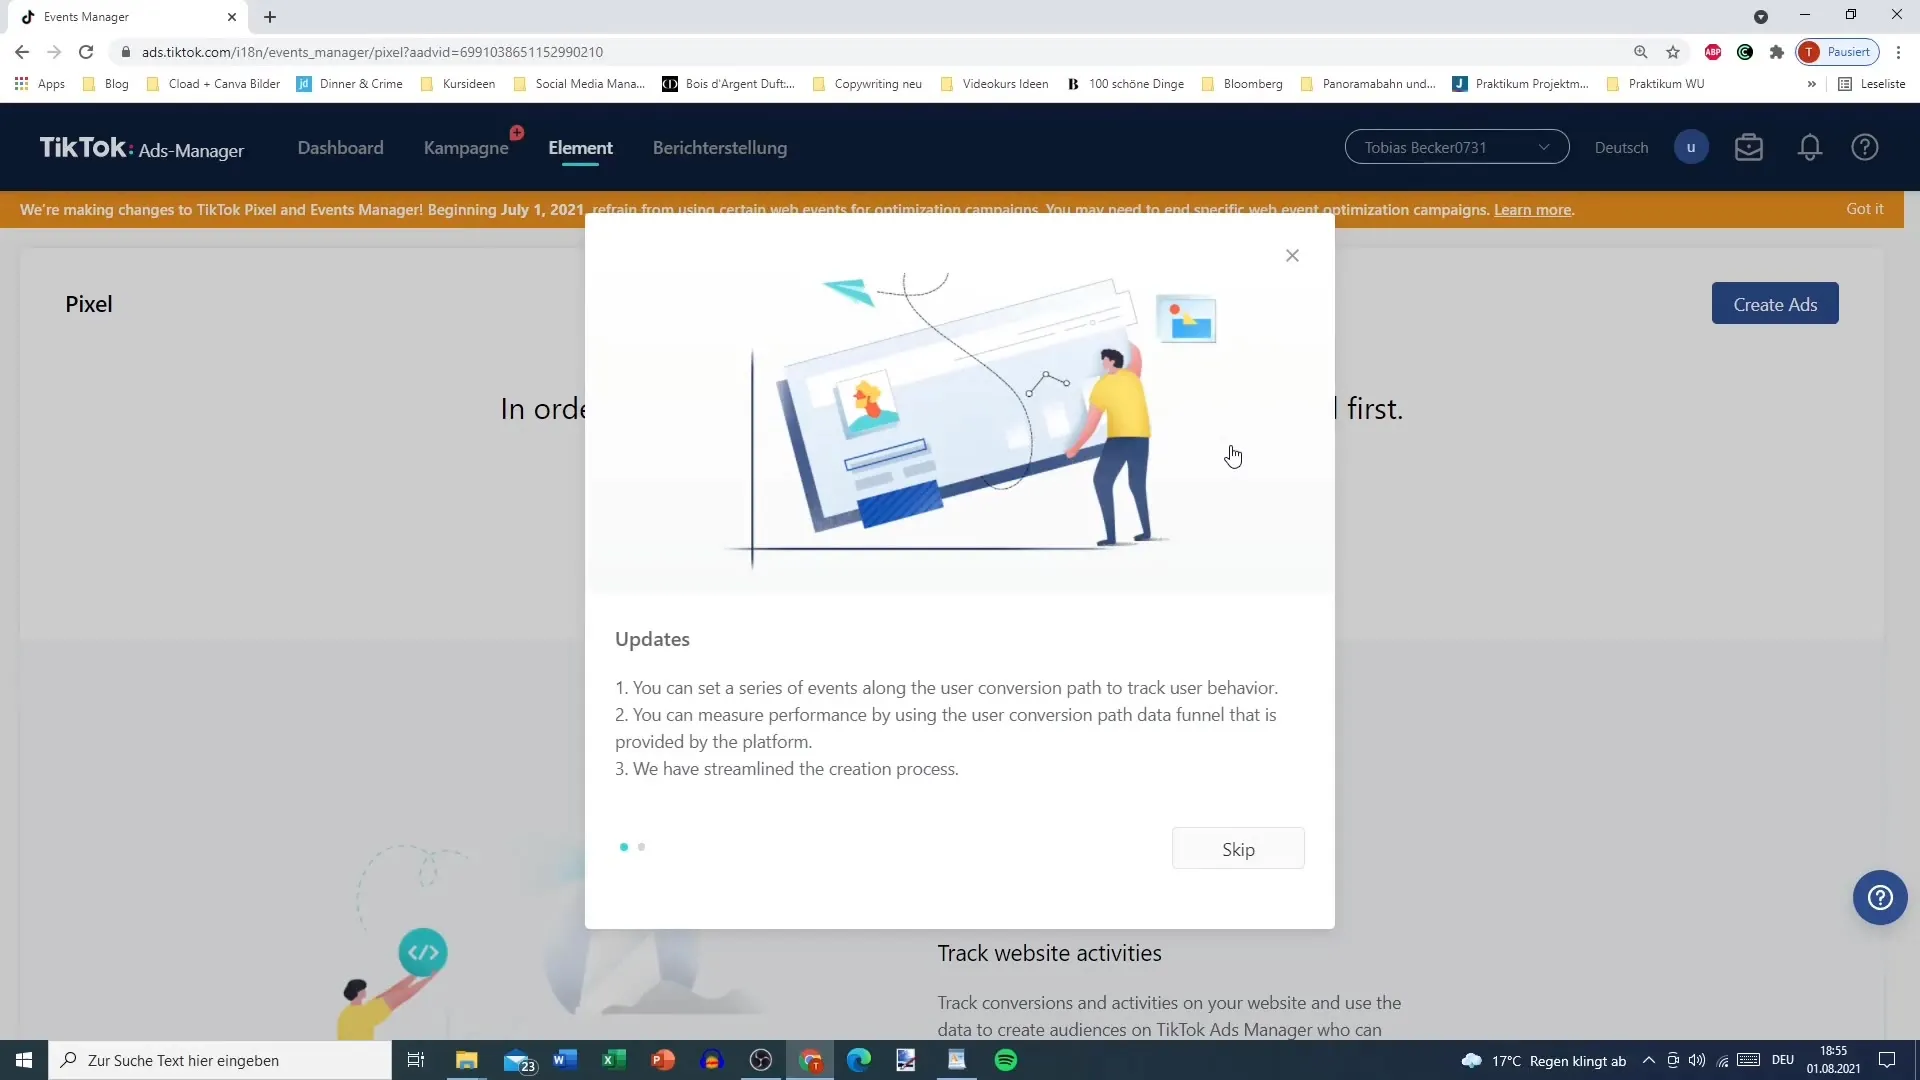This screenshot has height=1080, width=1920.
Task: Open the Kampagne tab
Action: coord(466,148)
